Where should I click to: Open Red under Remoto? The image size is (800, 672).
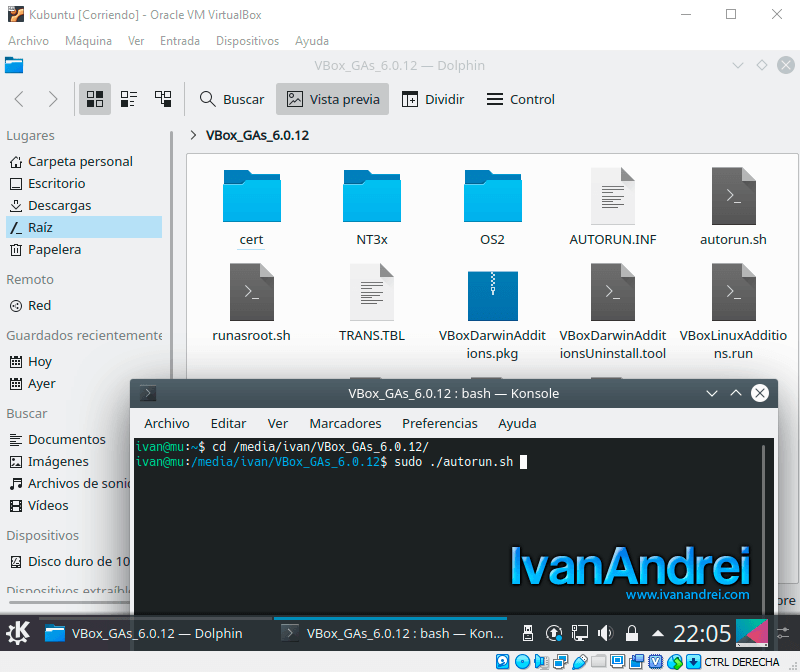pos(84,306)
